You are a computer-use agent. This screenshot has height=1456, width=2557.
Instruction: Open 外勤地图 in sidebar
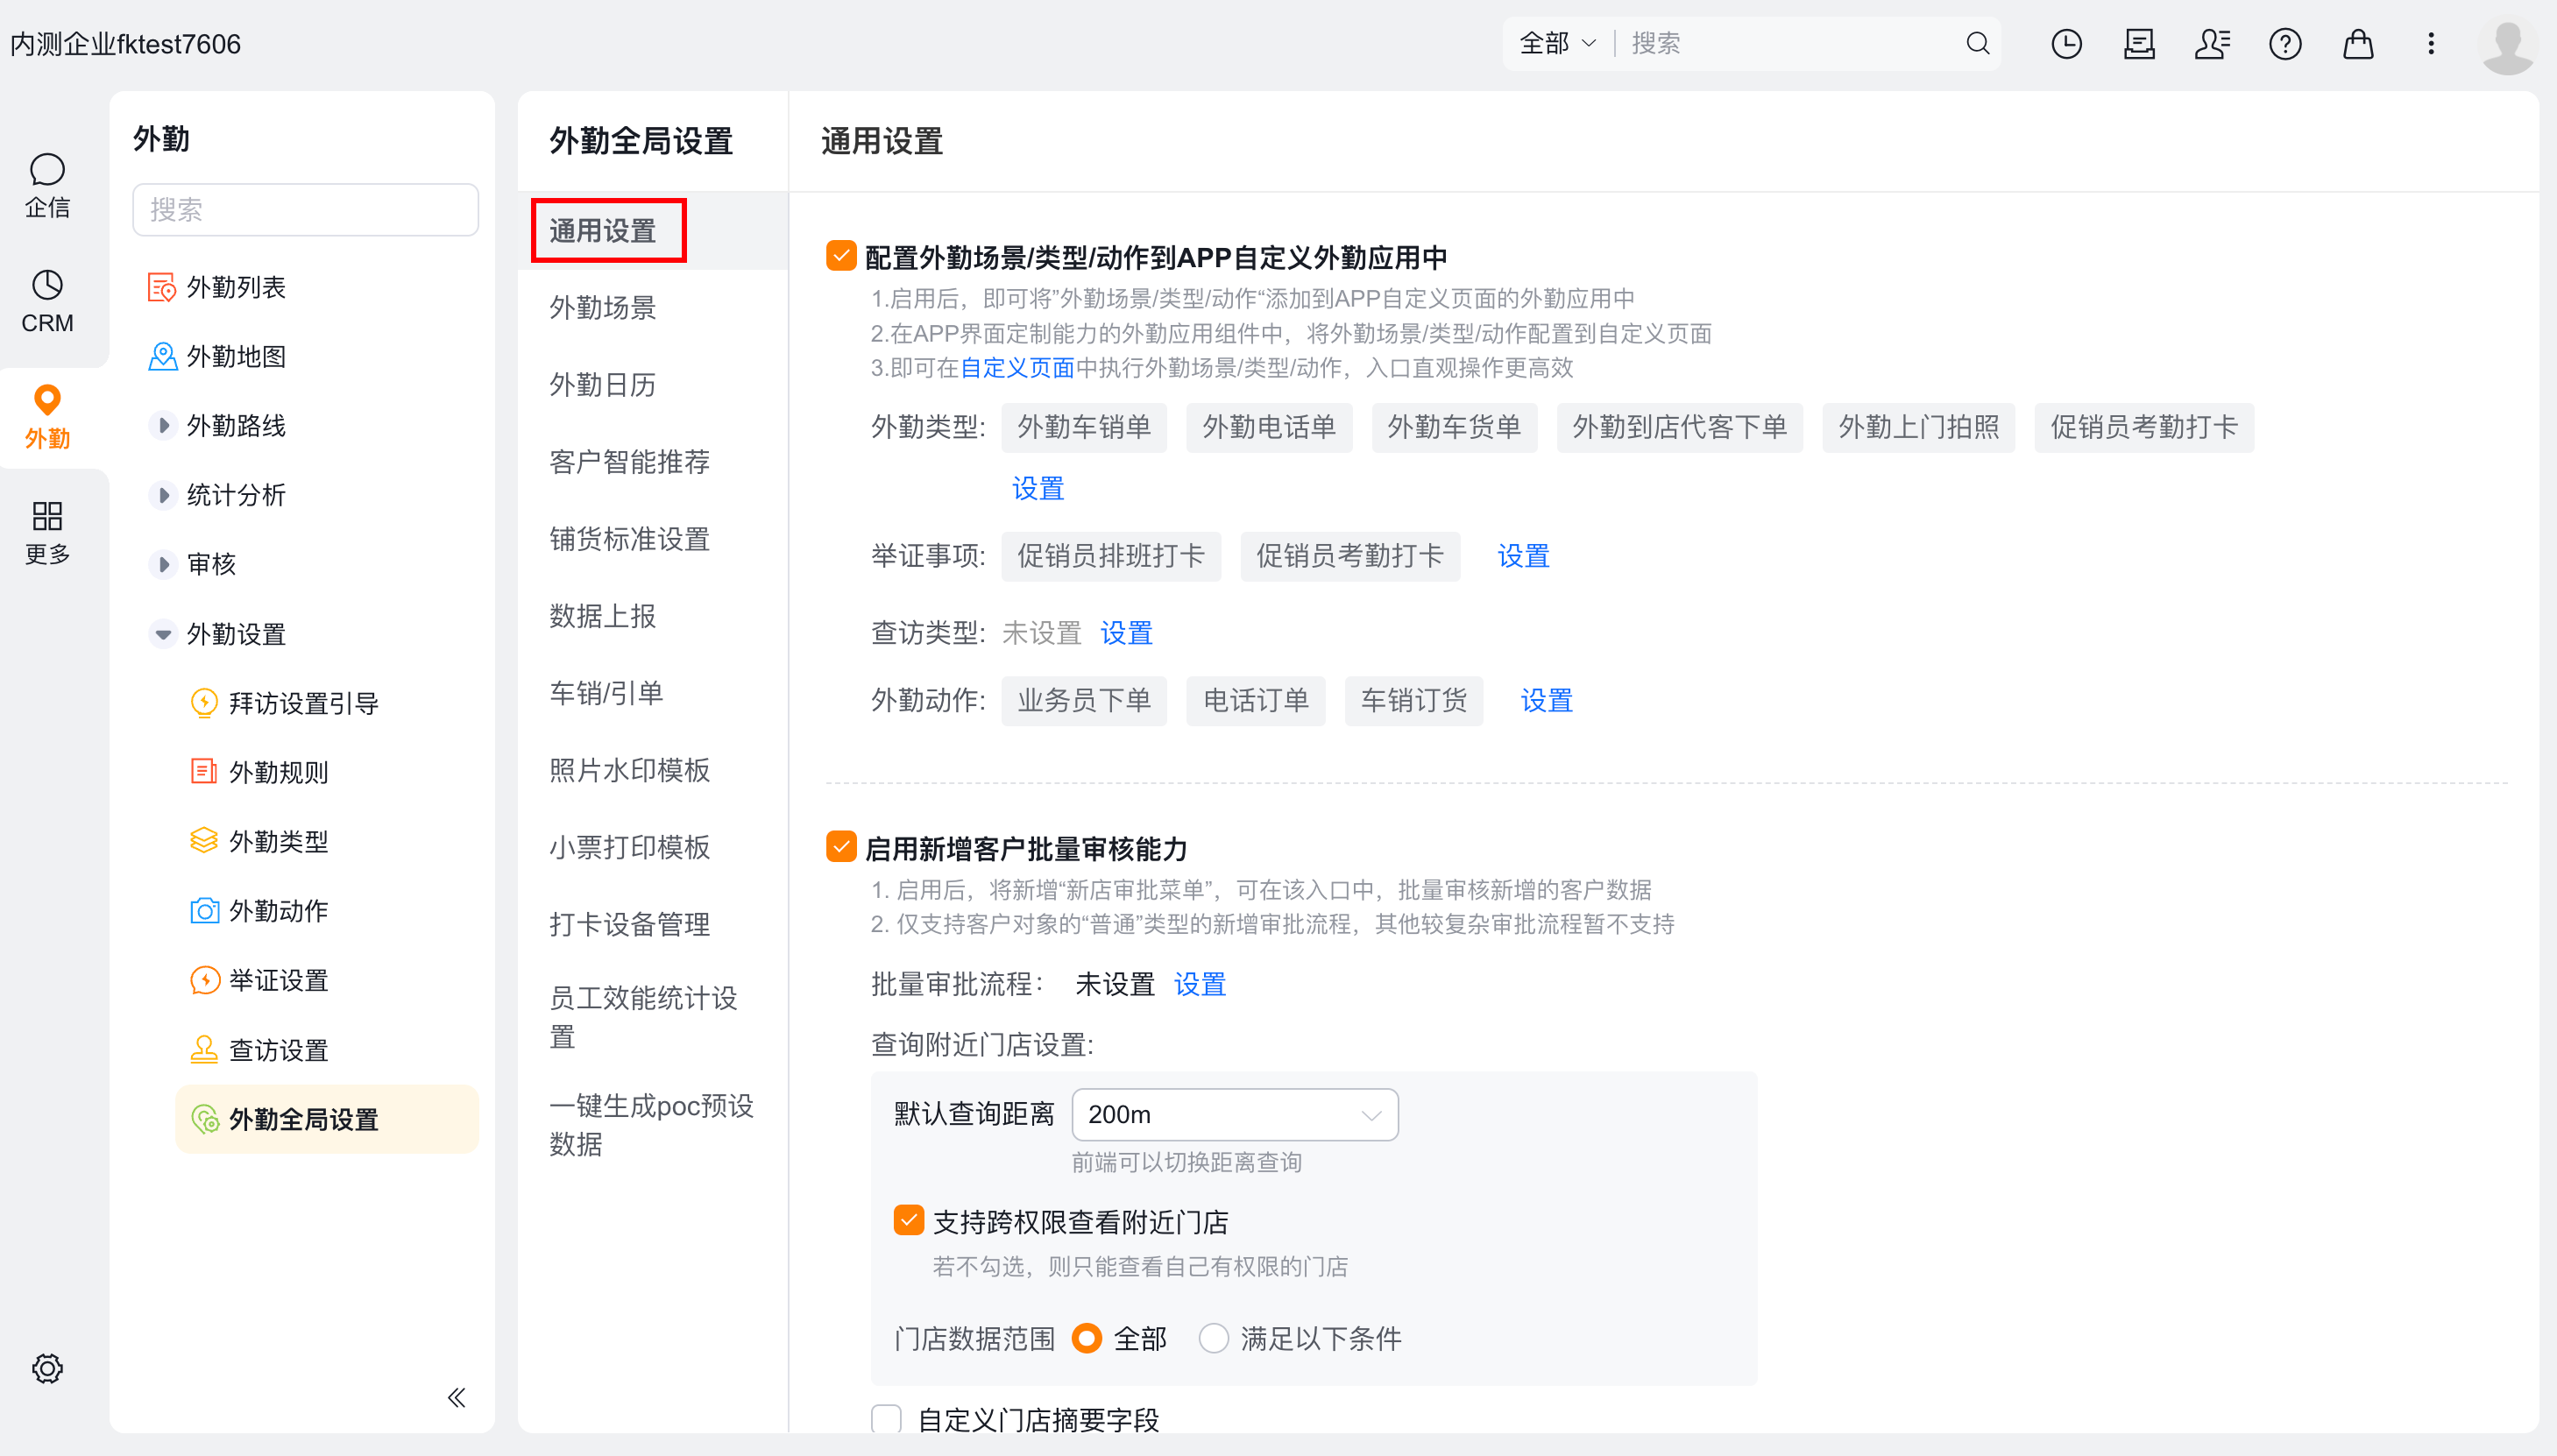[x=216, y=356]
